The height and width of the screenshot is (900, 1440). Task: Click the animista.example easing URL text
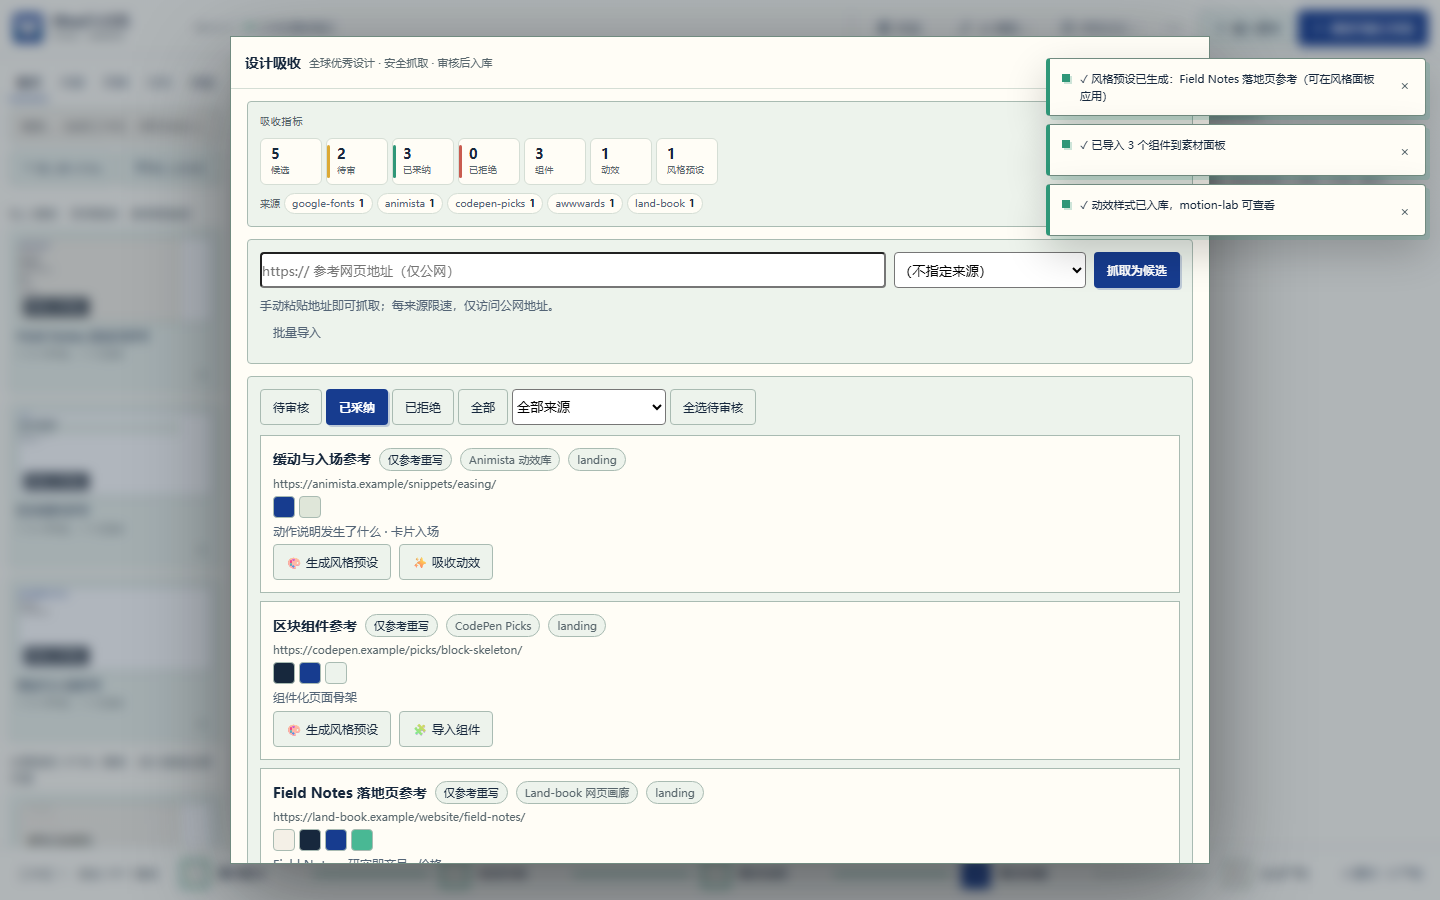coord(384,484)
